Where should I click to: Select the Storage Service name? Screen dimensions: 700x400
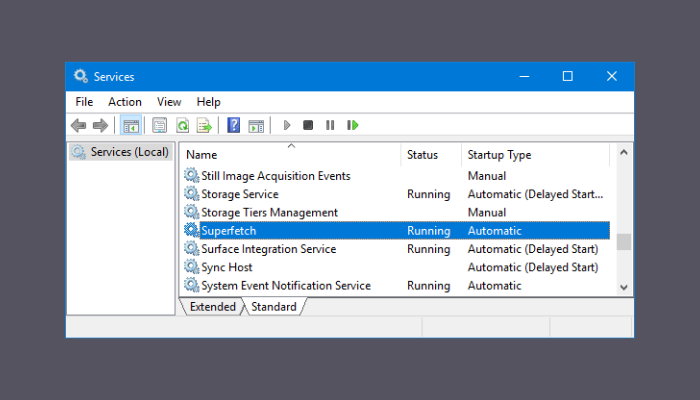[240, 194]
